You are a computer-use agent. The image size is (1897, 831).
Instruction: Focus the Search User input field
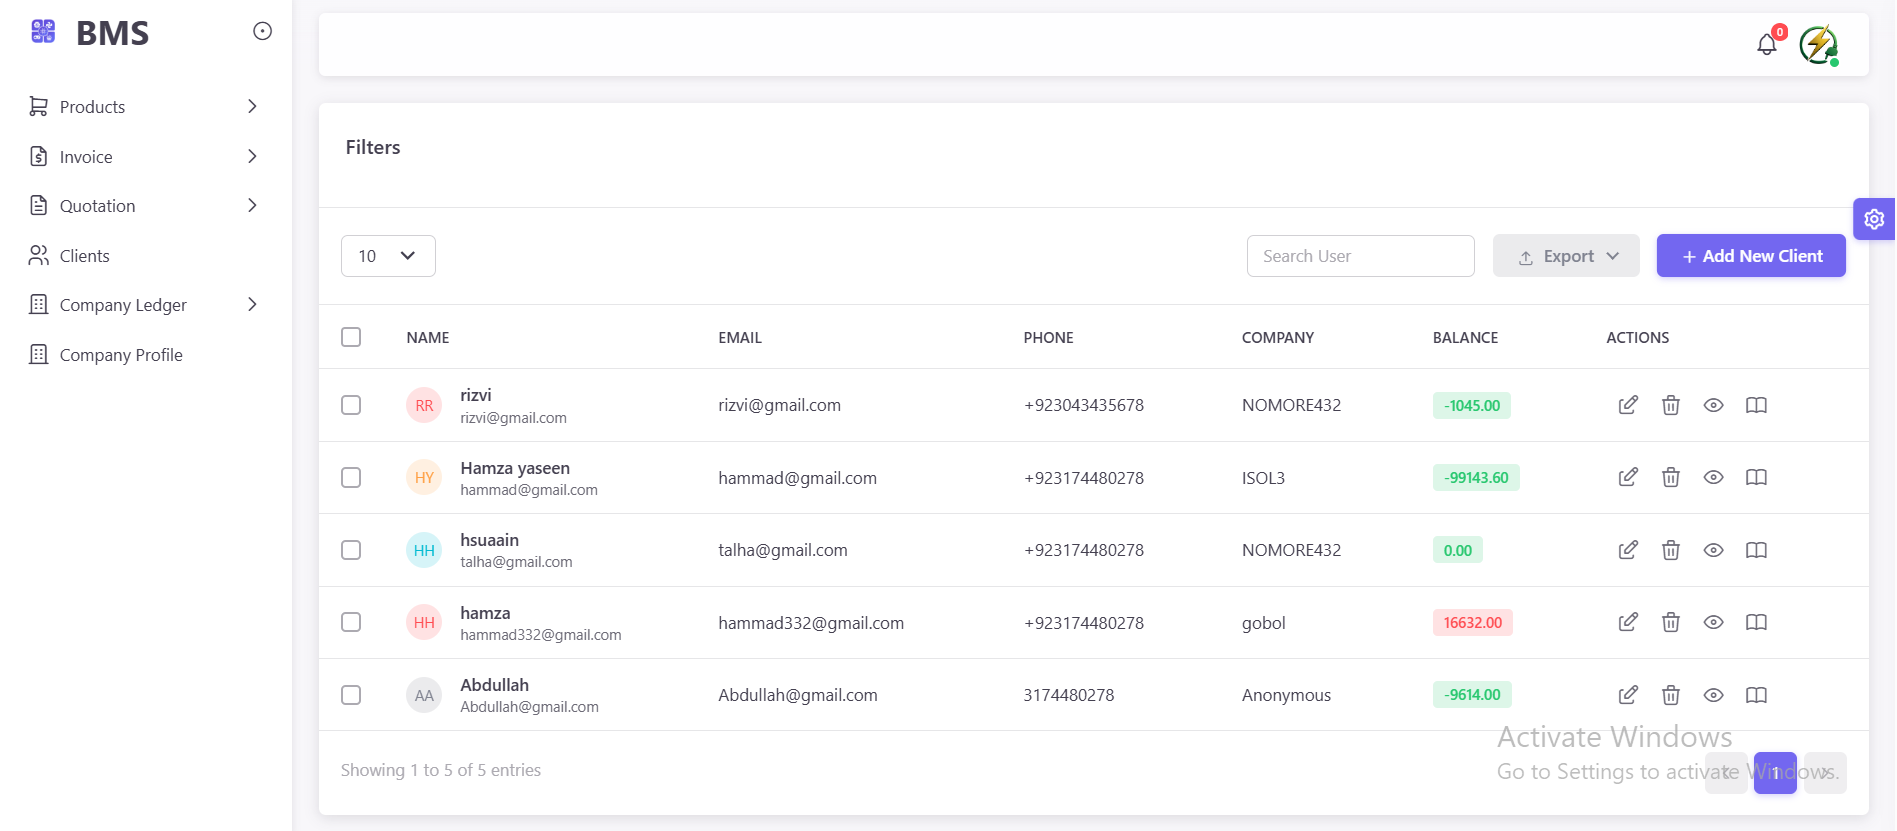point(1360,256)
